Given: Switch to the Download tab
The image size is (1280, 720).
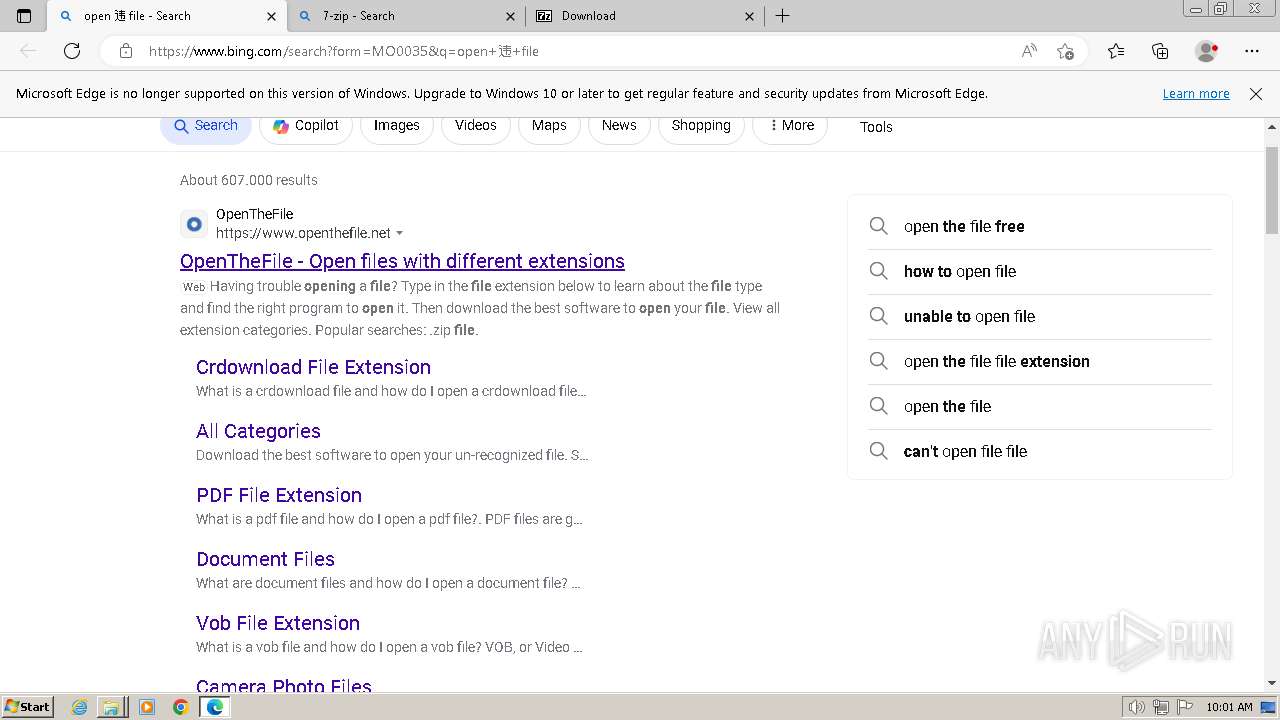Looking at the screenshot, I should [645, 16].
